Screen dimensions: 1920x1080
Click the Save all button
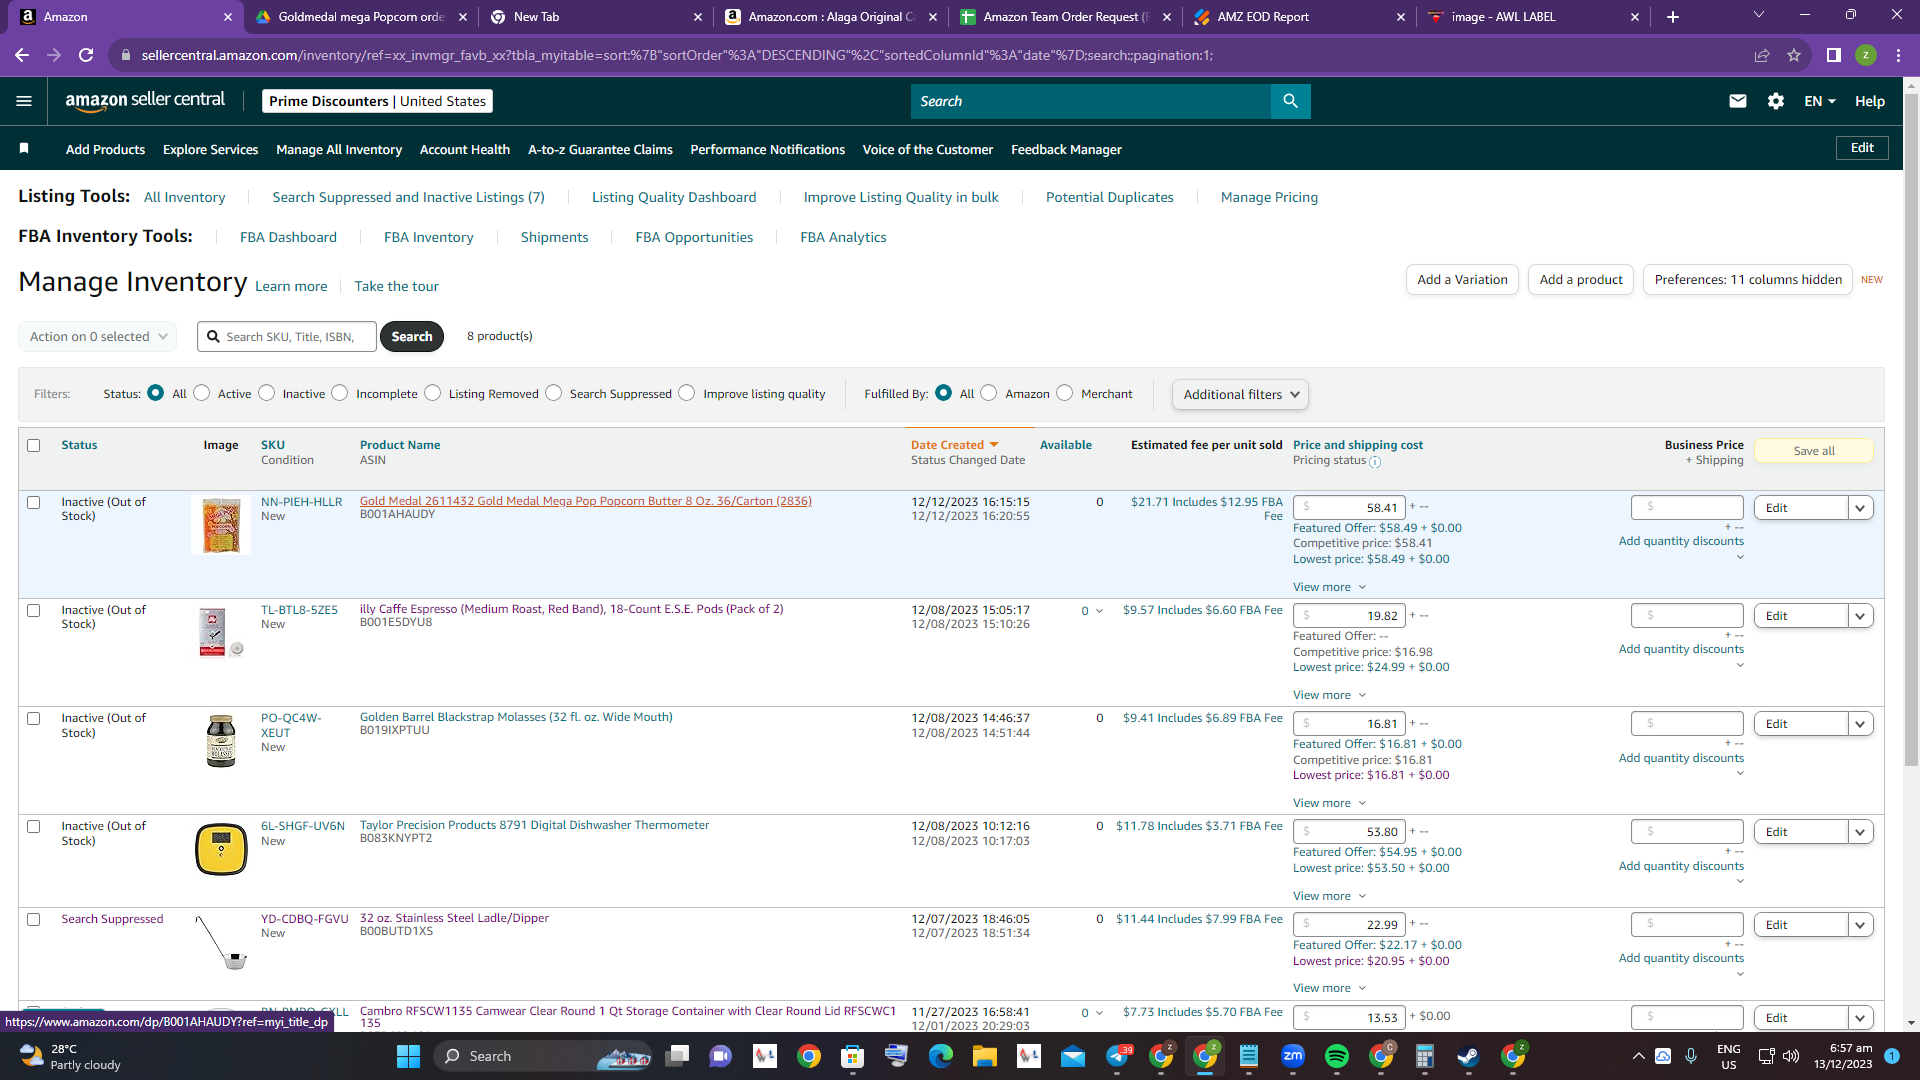click(1814, 451)
